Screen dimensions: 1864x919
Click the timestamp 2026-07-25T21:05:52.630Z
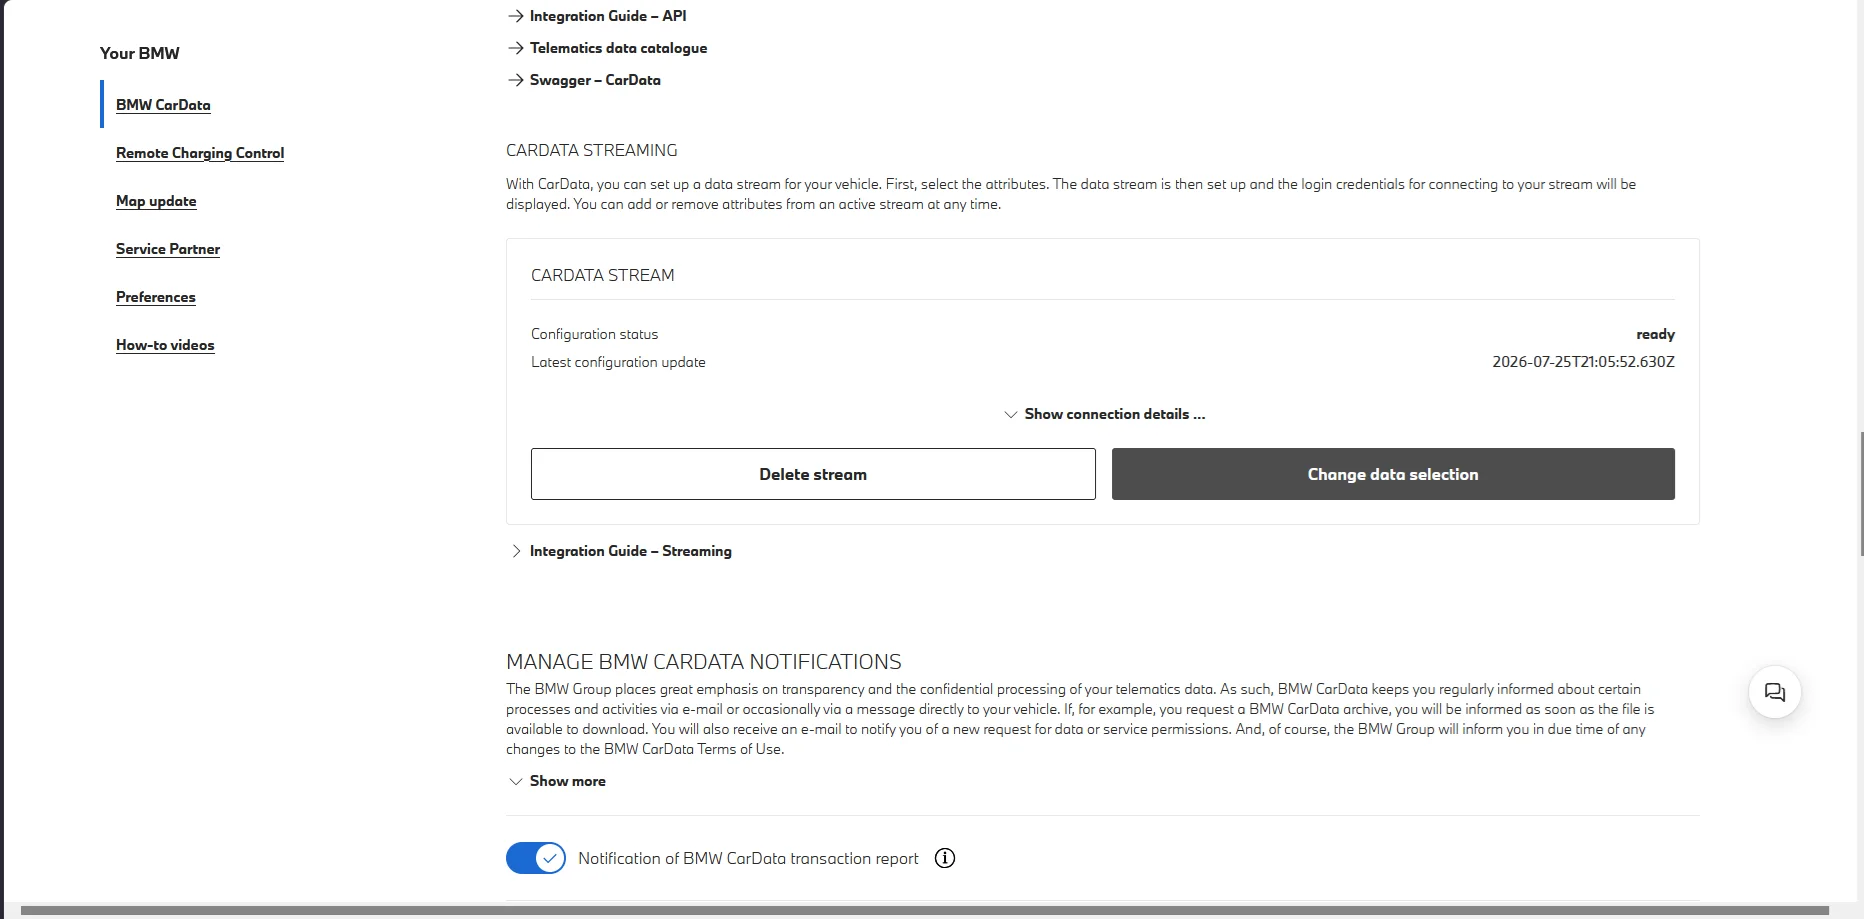(x=1583, y=362)
